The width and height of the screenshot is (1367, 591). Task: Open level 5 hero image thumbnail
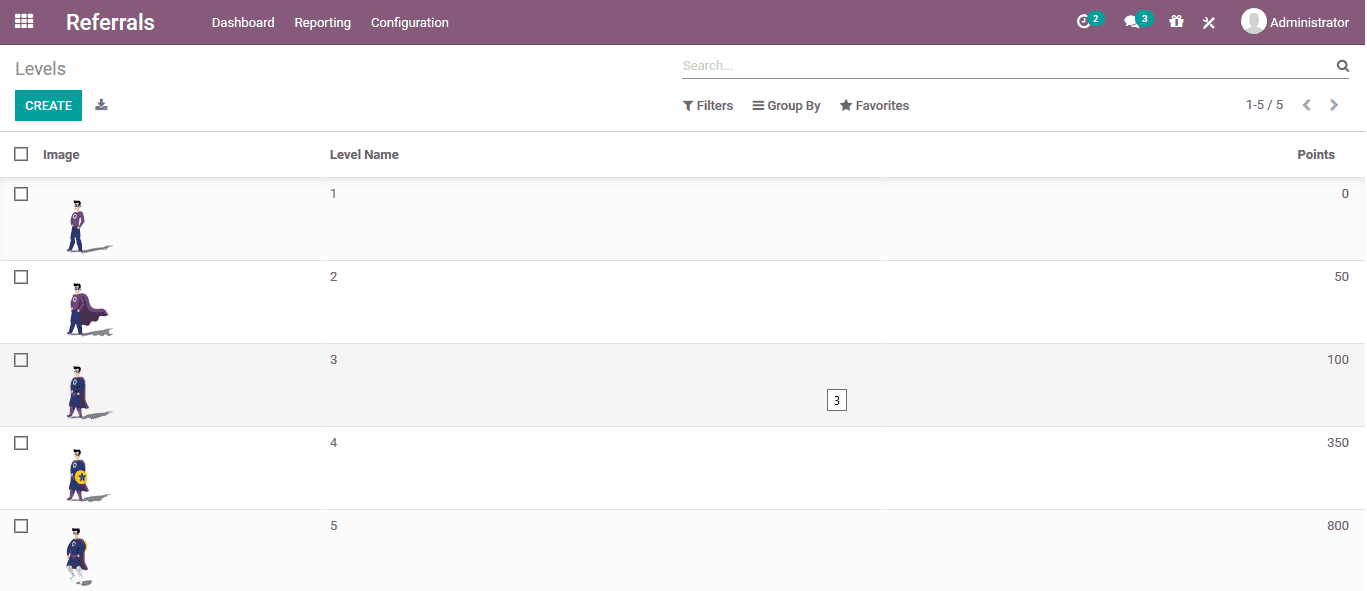pos(80,555)
